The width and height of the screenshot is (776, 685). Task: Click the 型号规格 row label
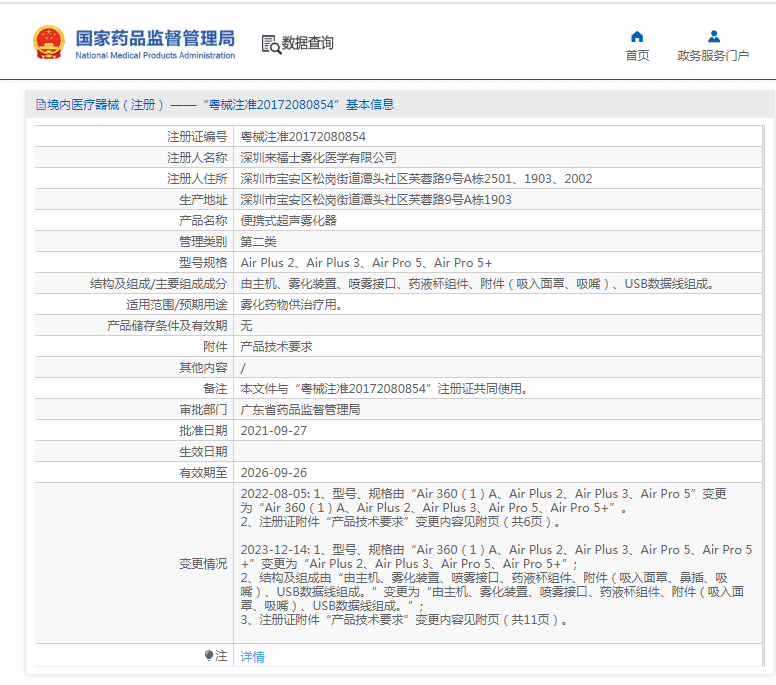click(x=202, y=263)
